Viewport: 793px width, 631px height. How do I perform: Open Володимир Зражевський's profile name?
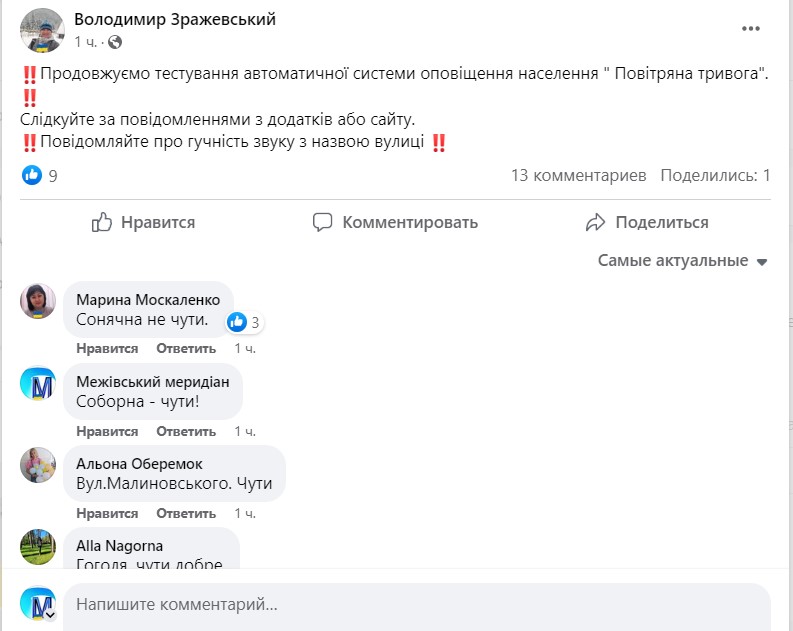coord(175,20)
